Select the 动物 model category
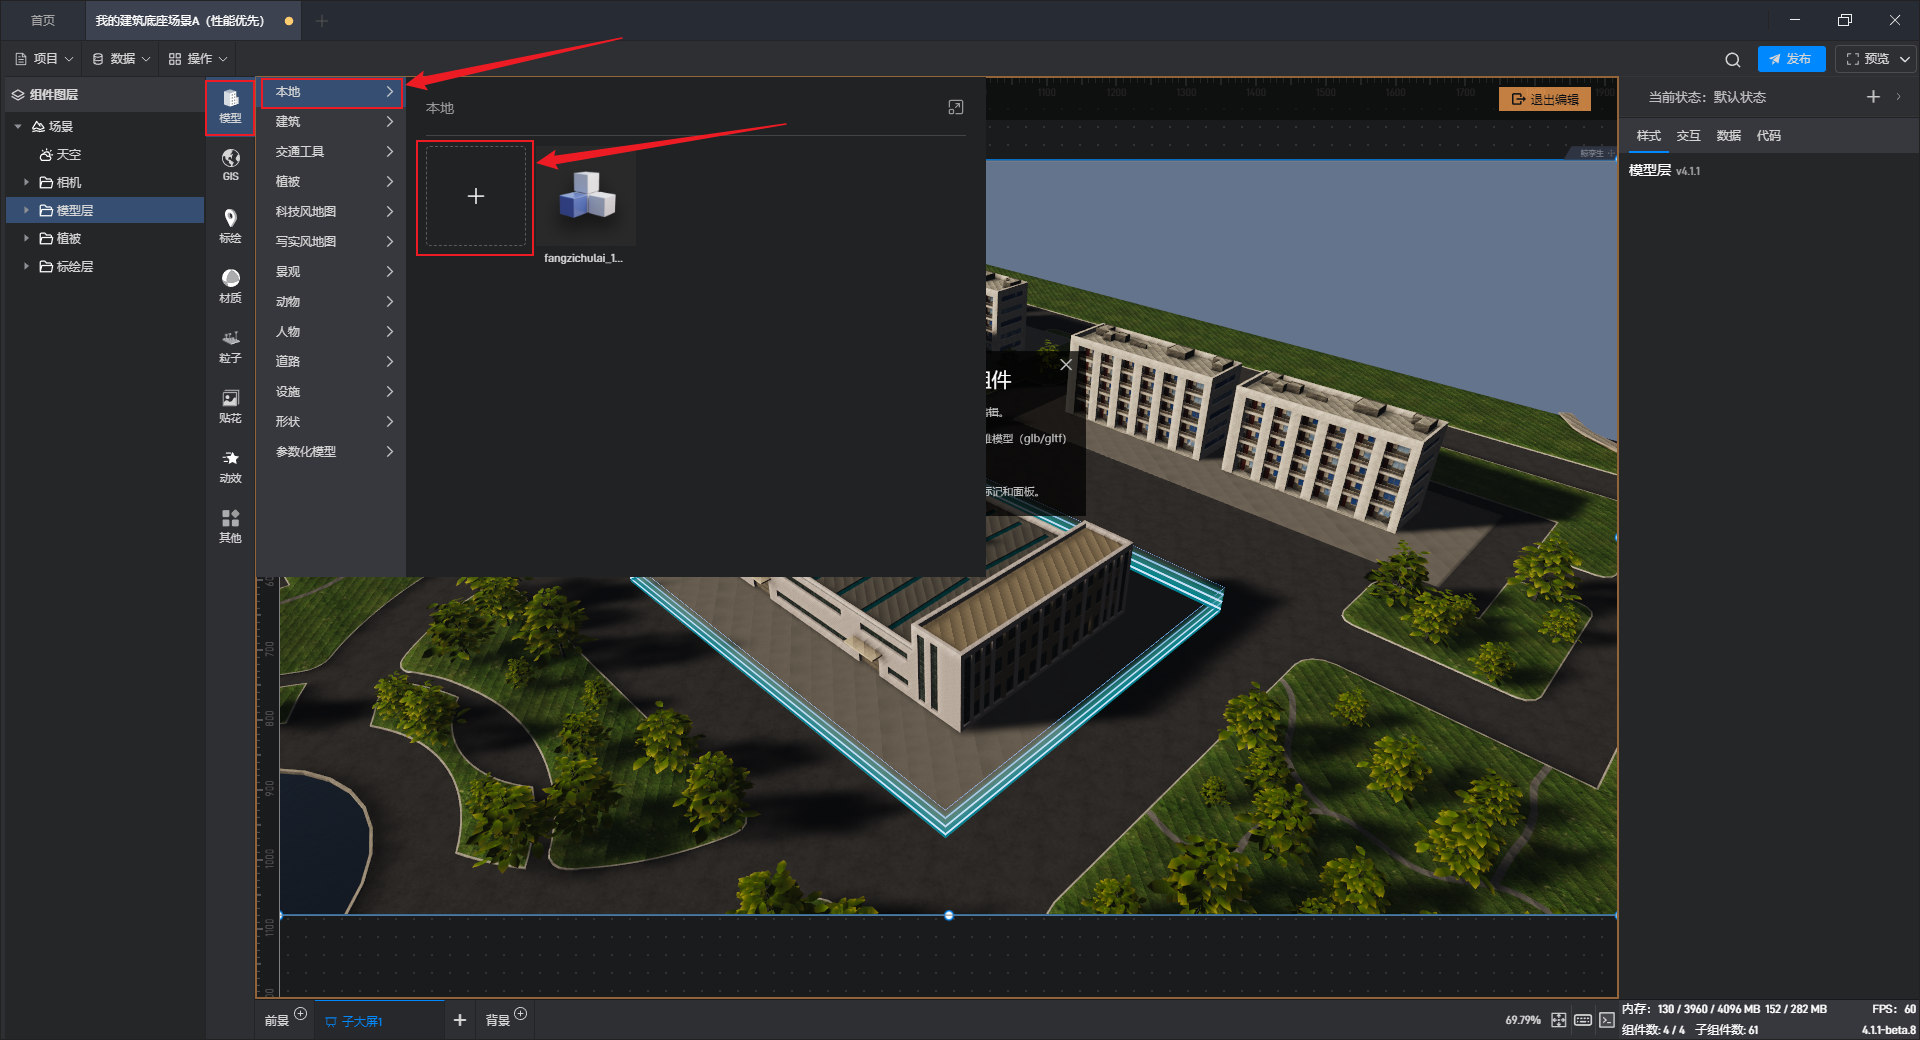The image size is (1920, 1040). click(333, 302)
